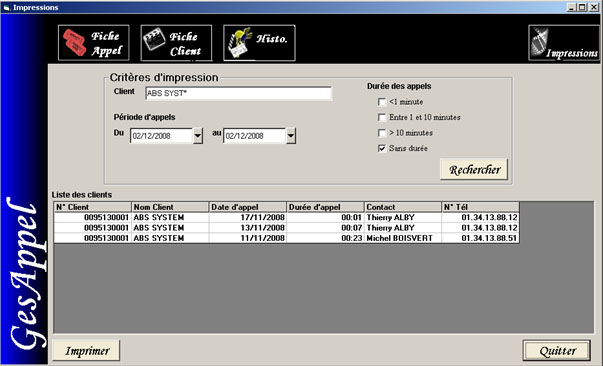Image resolution: width=603 pixels, height=366 pixels.
Task: Select the Michel BOISVERT call row
Action: (287, 238)
